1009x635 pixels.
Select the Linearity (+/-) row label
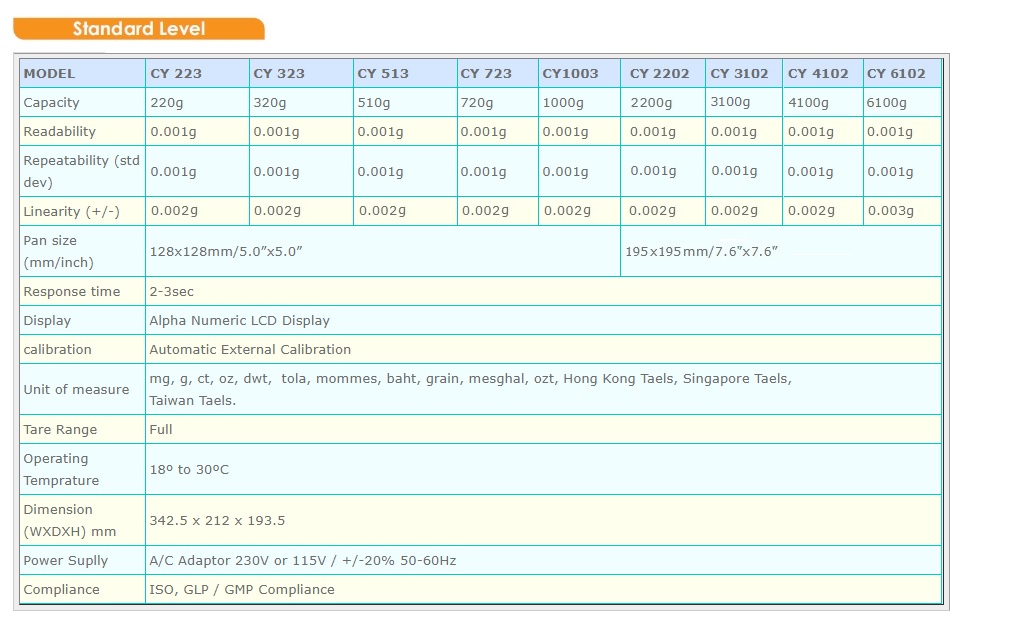(71, 211)
